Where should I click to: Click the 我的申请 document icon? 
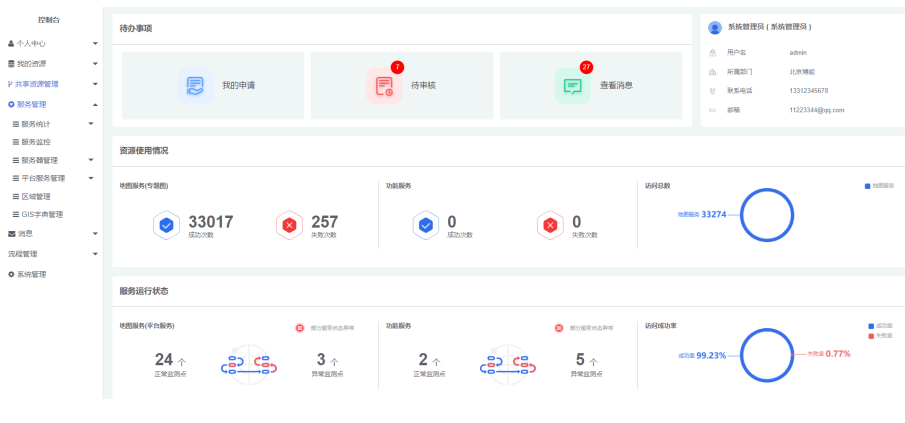(x=195, y=86)
